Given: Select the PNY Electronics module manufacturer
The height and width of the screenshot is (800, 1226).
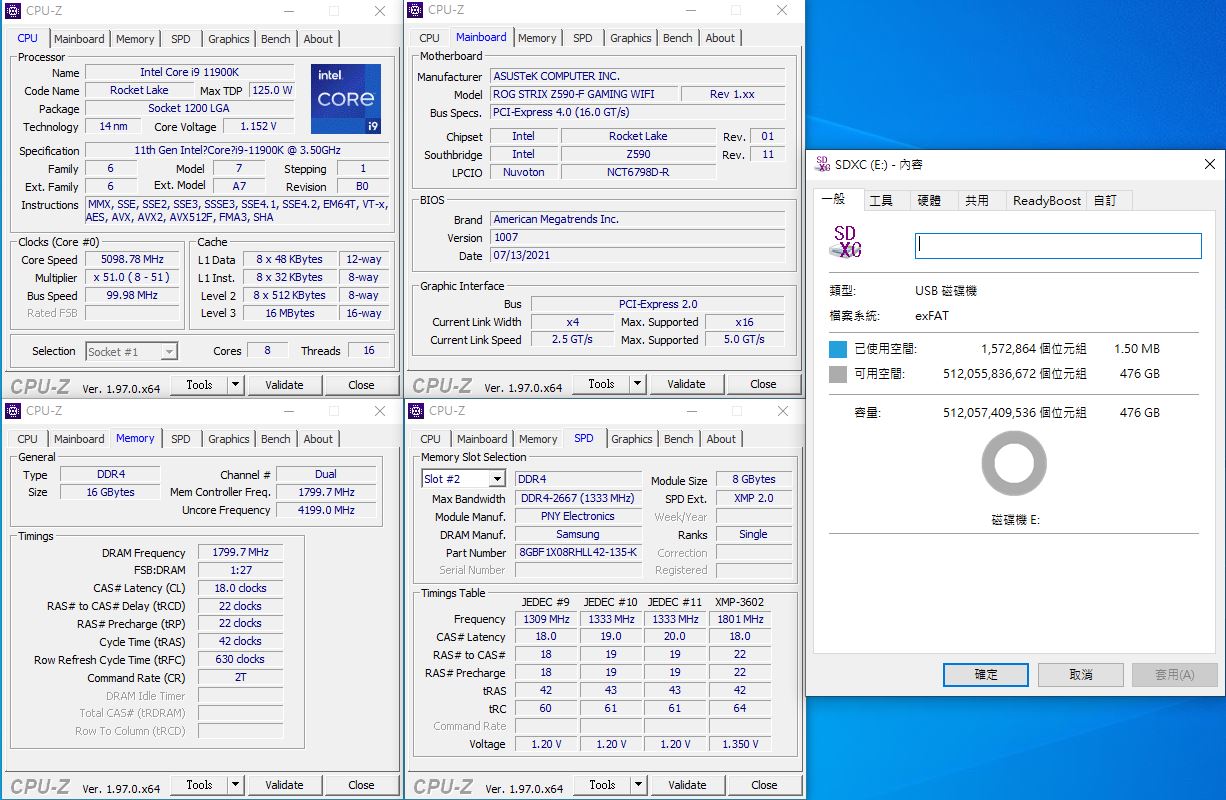Looking at the screenshot, I should click(x=578, y=516).
